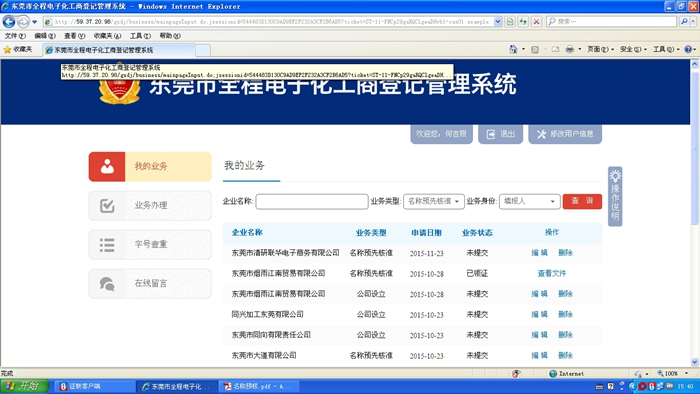Viewport: 700px width, 394px height.
Task: Open the 工具 command bar dropdown
Action: click(666, 50)
